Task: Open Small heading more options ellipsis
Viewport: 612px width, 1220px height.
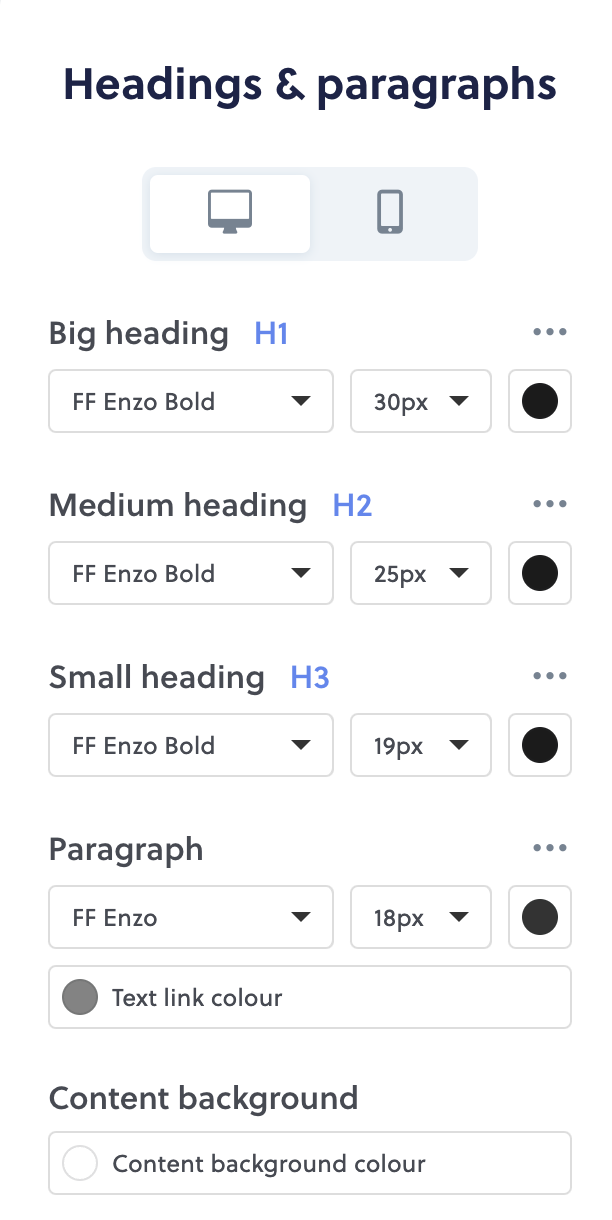Action: point(550,676)
